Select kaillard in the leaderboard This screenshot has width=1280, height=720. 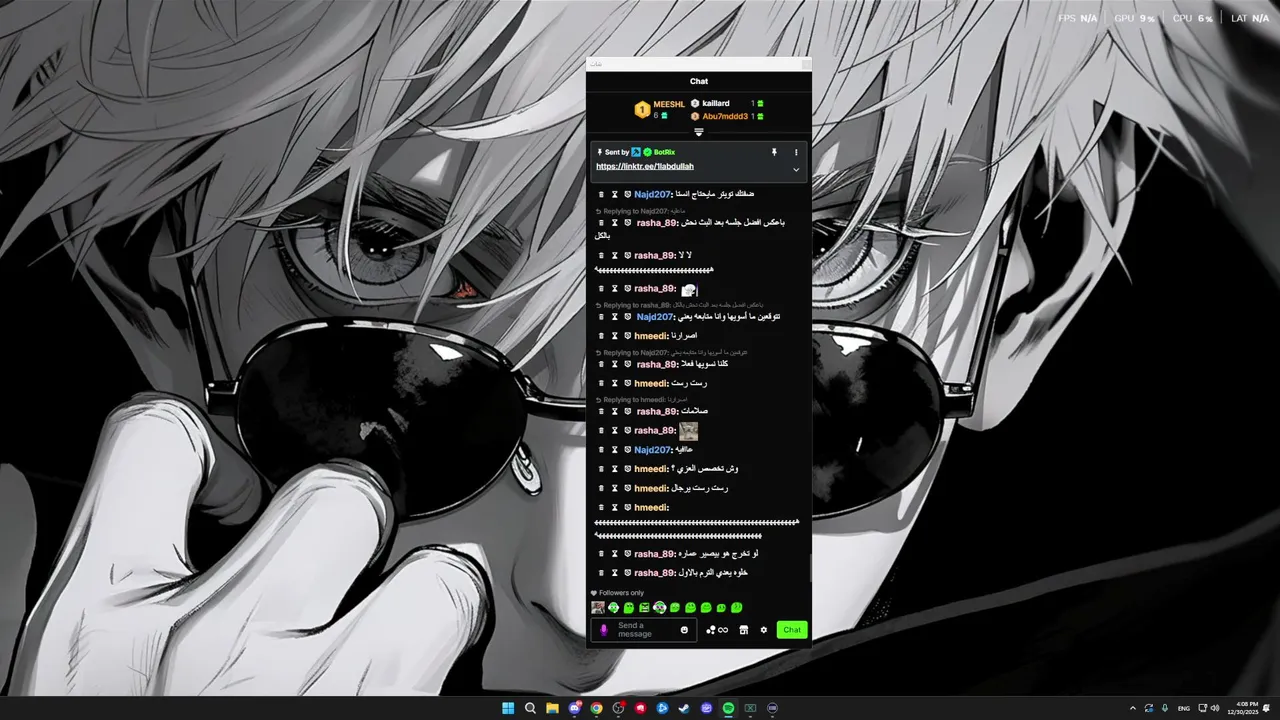click(x=716, y=103)
